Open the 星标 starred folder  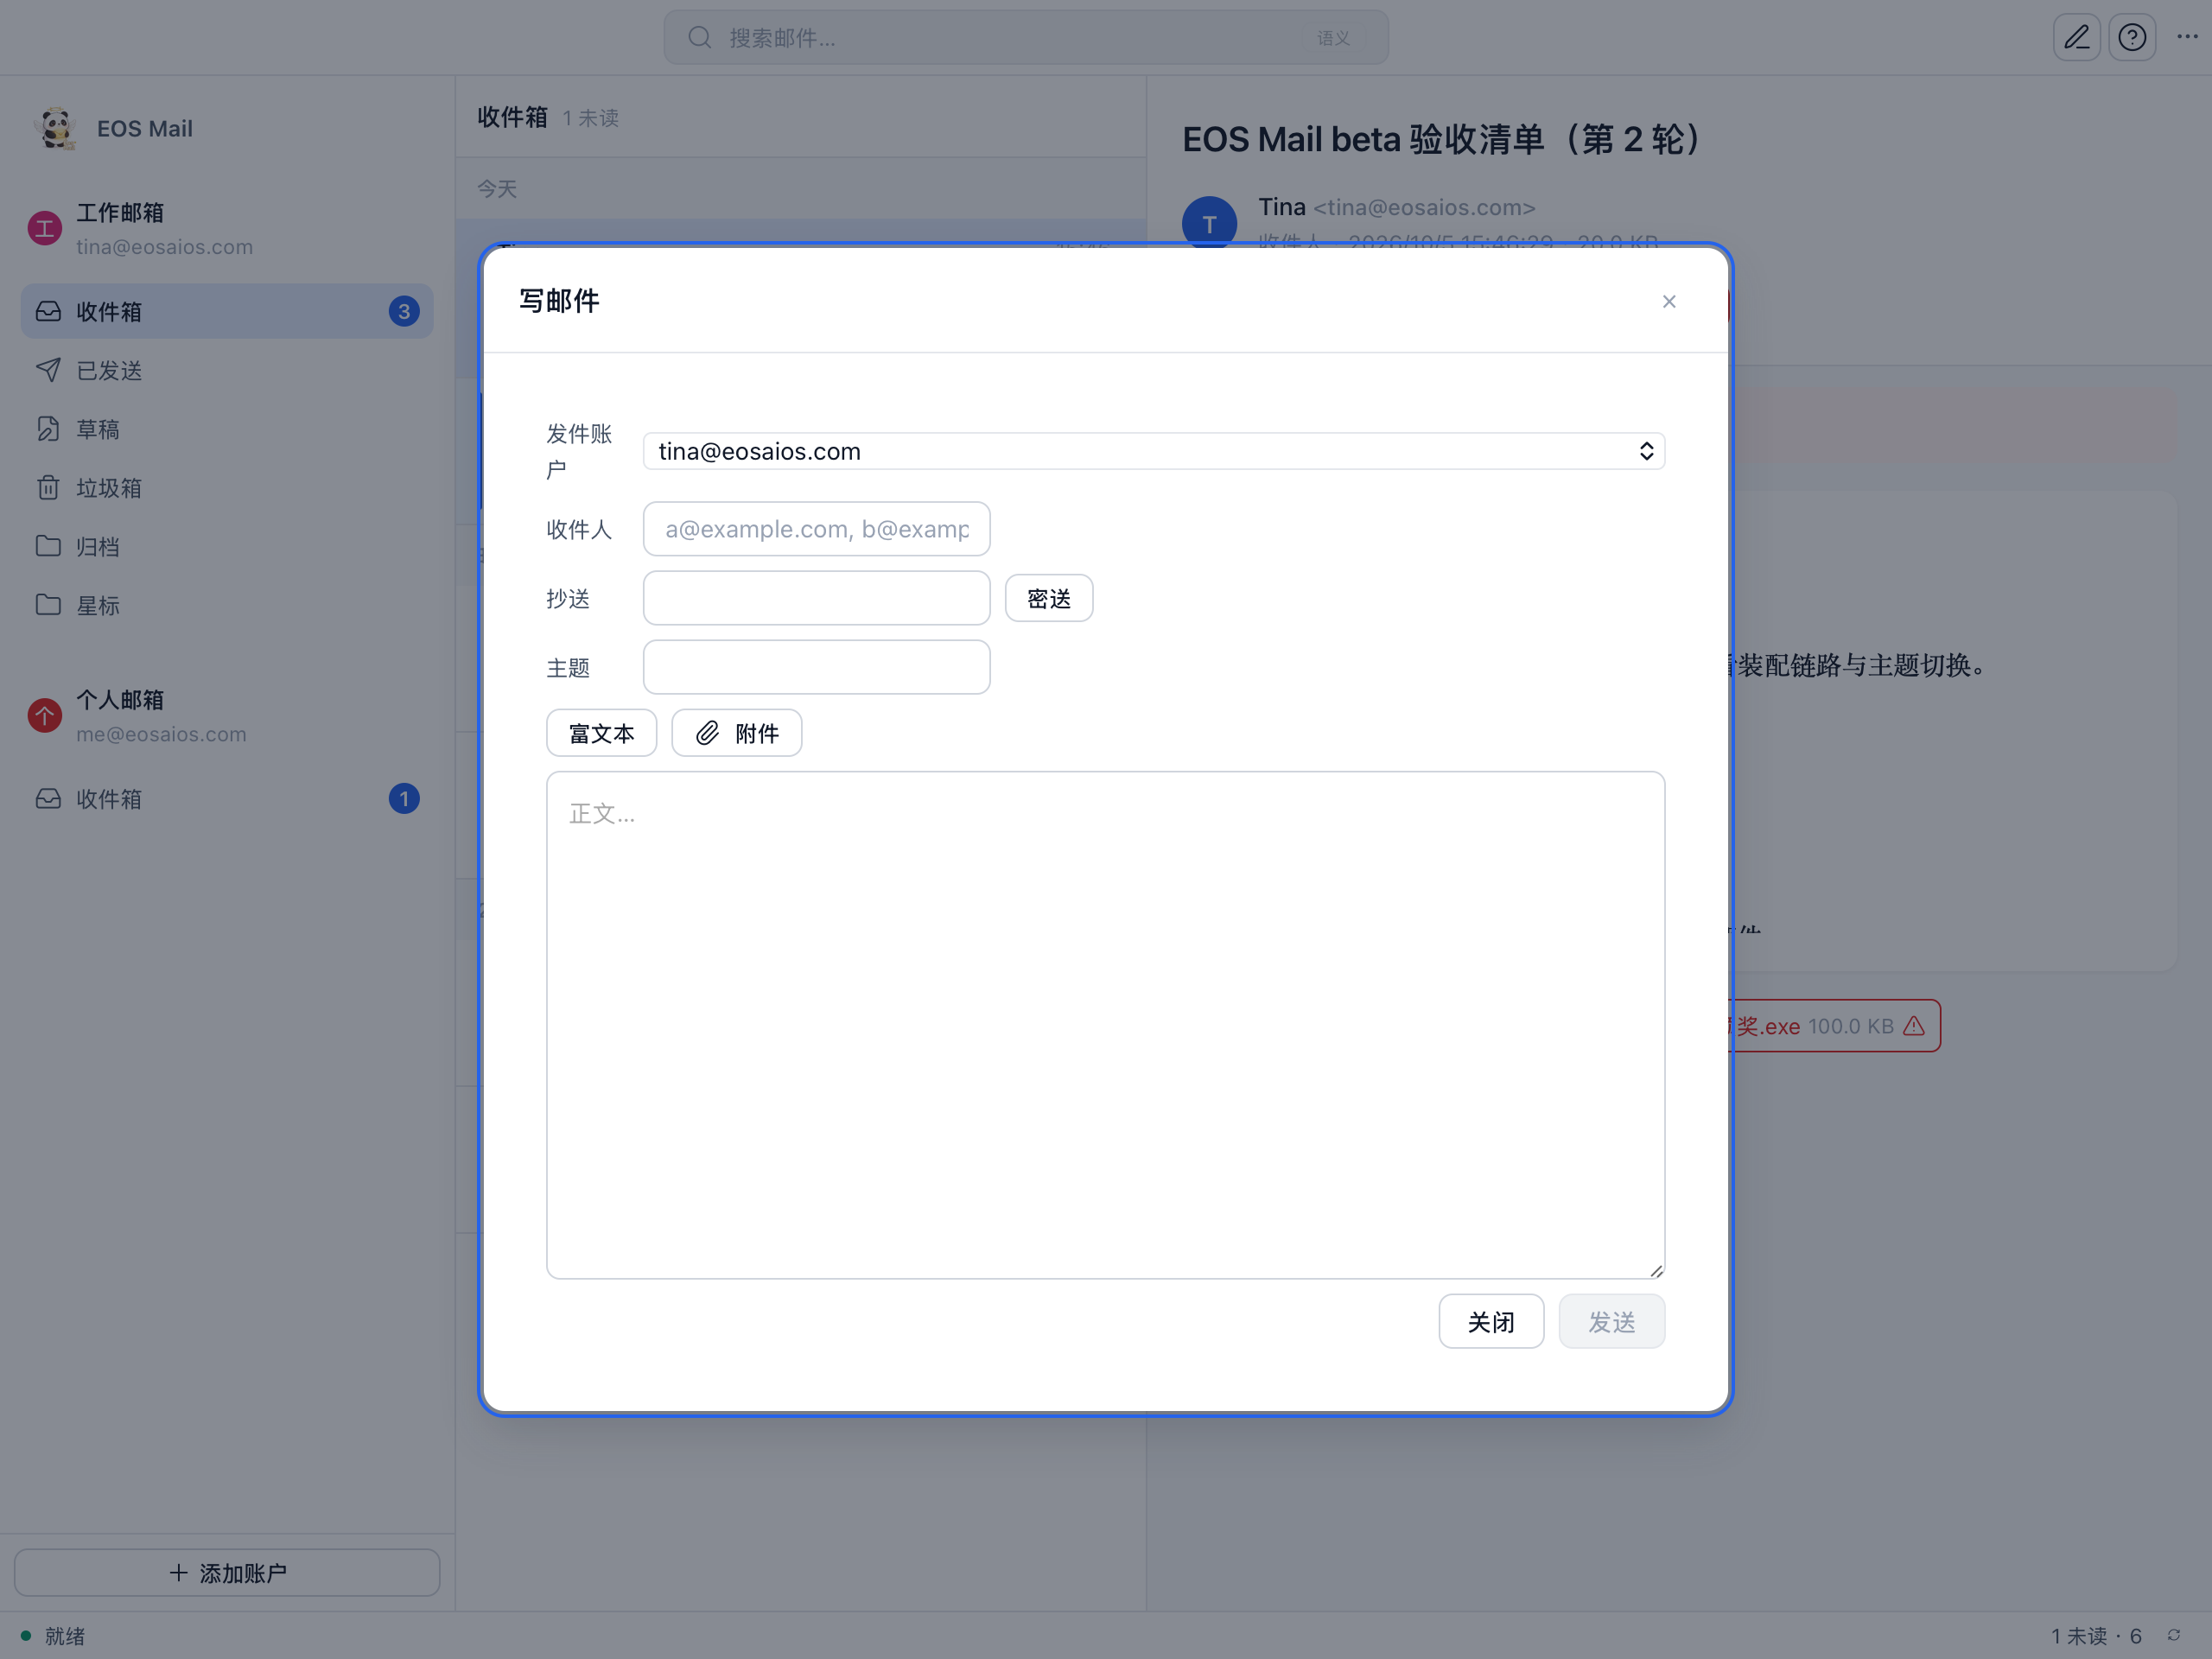pyautogui.click(x=227, y=605)
